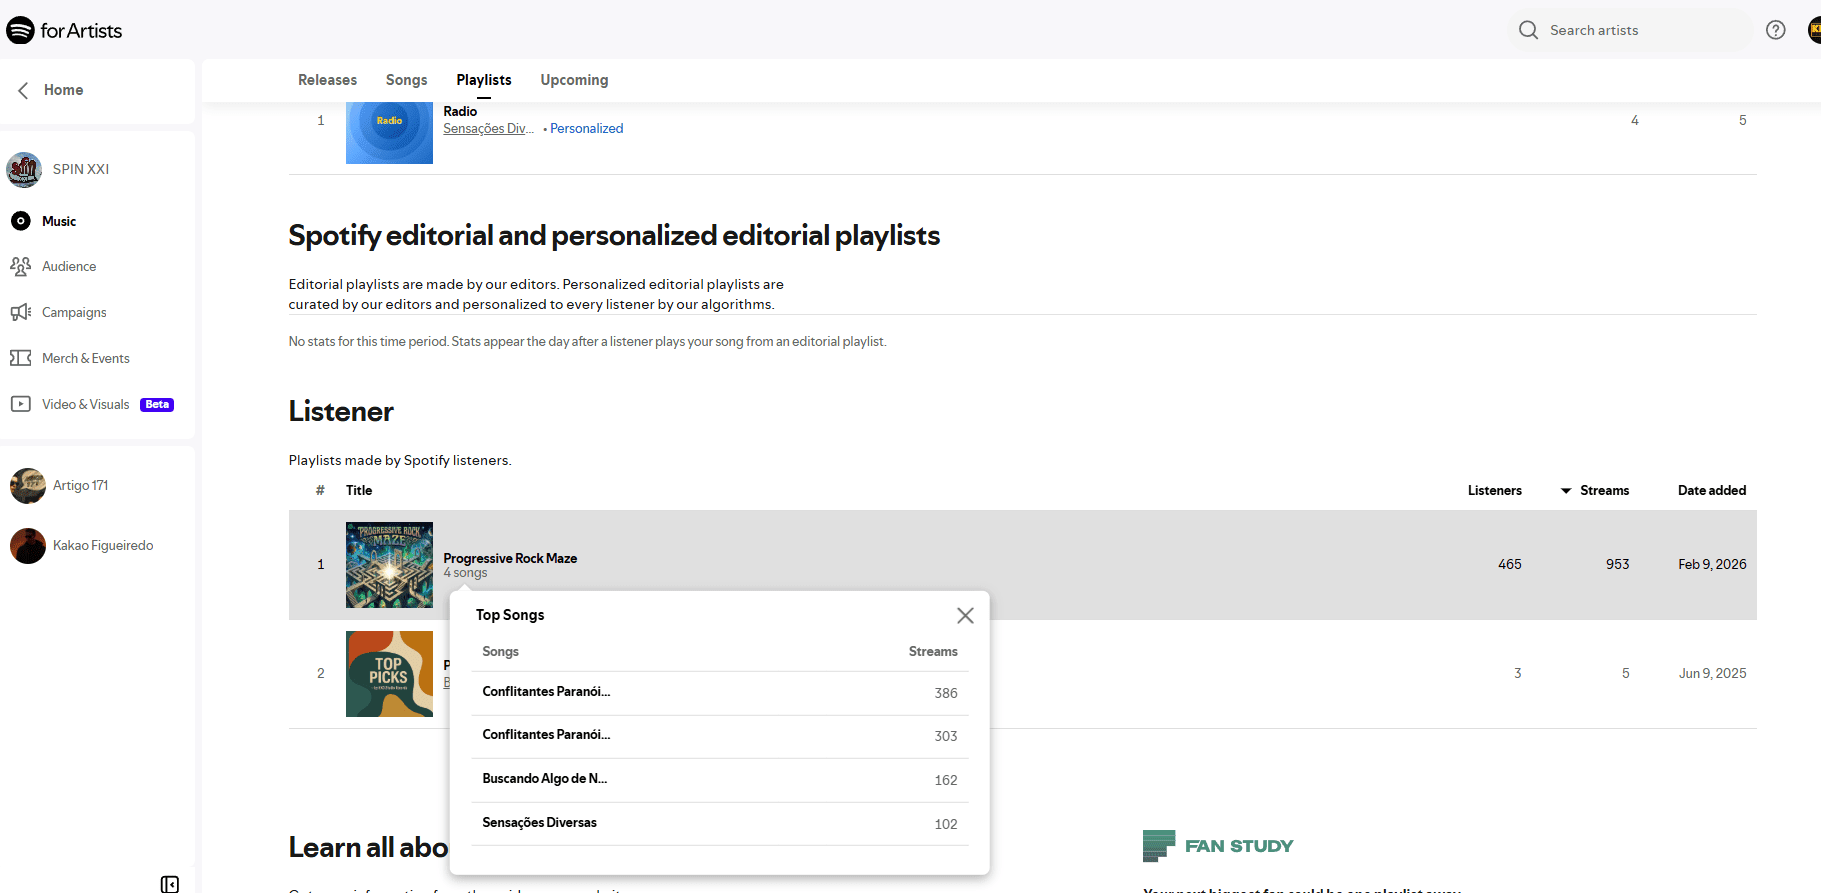
Task: Open the Songs tab
Action: pos(406,80)
